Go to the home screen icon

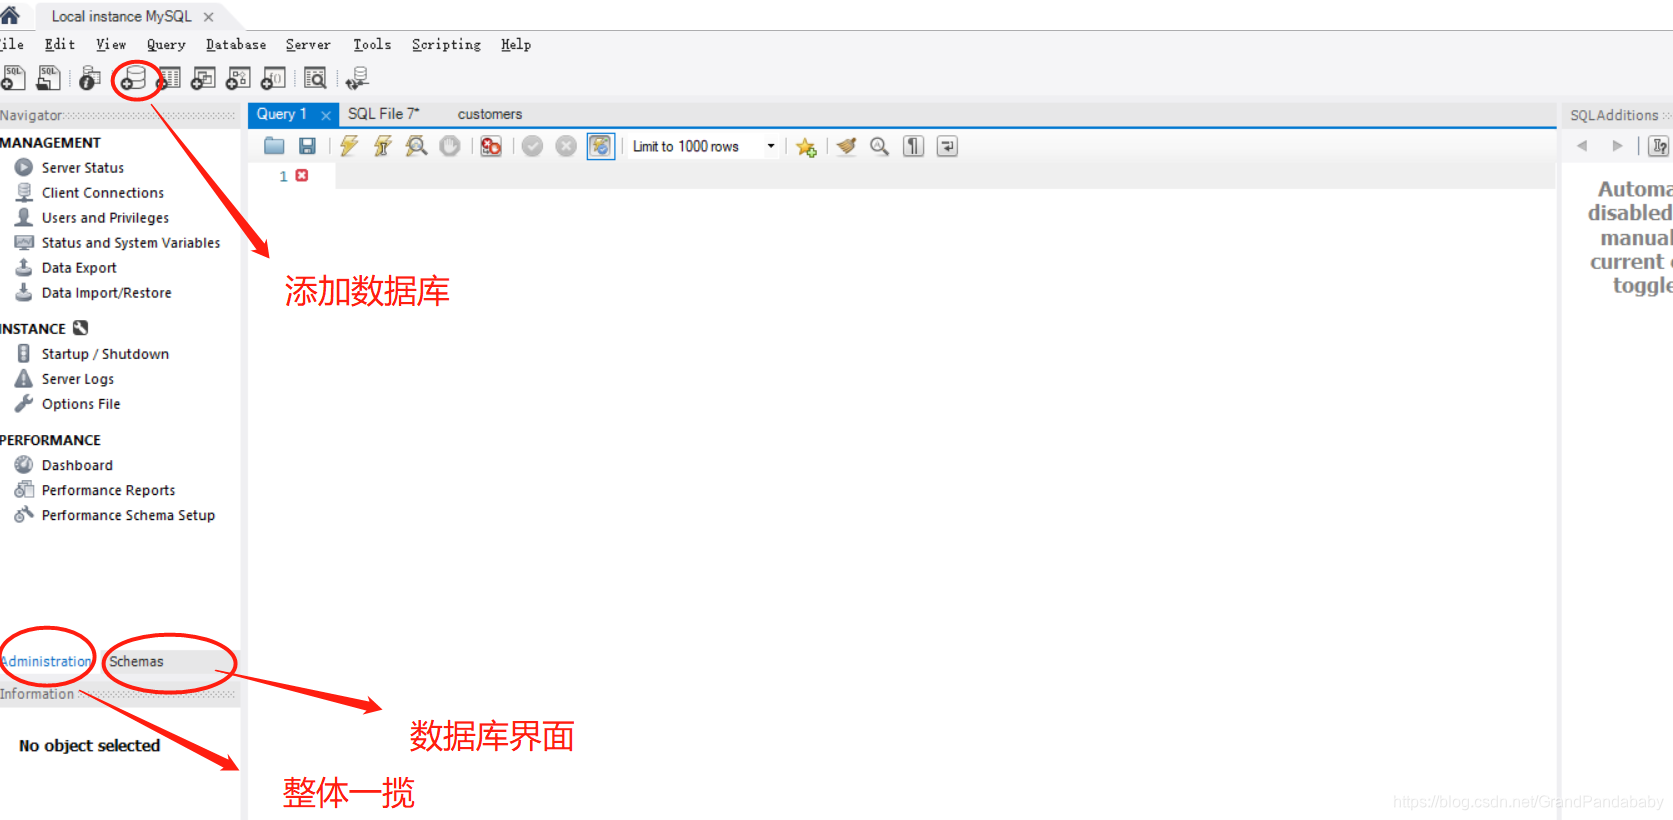[10, 14]
